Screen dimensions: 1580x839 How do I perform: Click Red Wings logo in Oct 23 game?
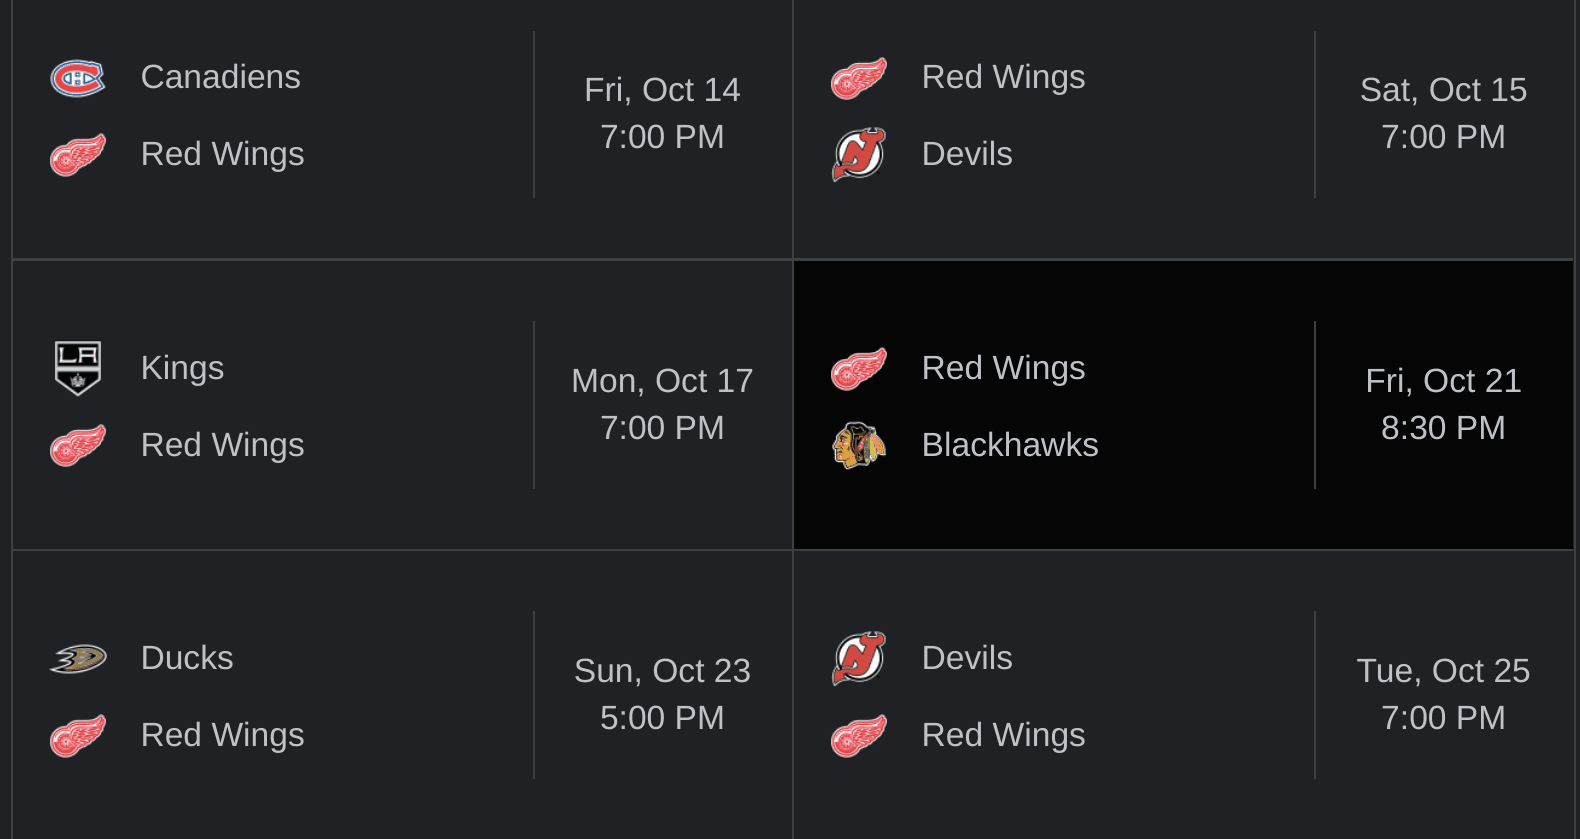click(x=78, y=736)
